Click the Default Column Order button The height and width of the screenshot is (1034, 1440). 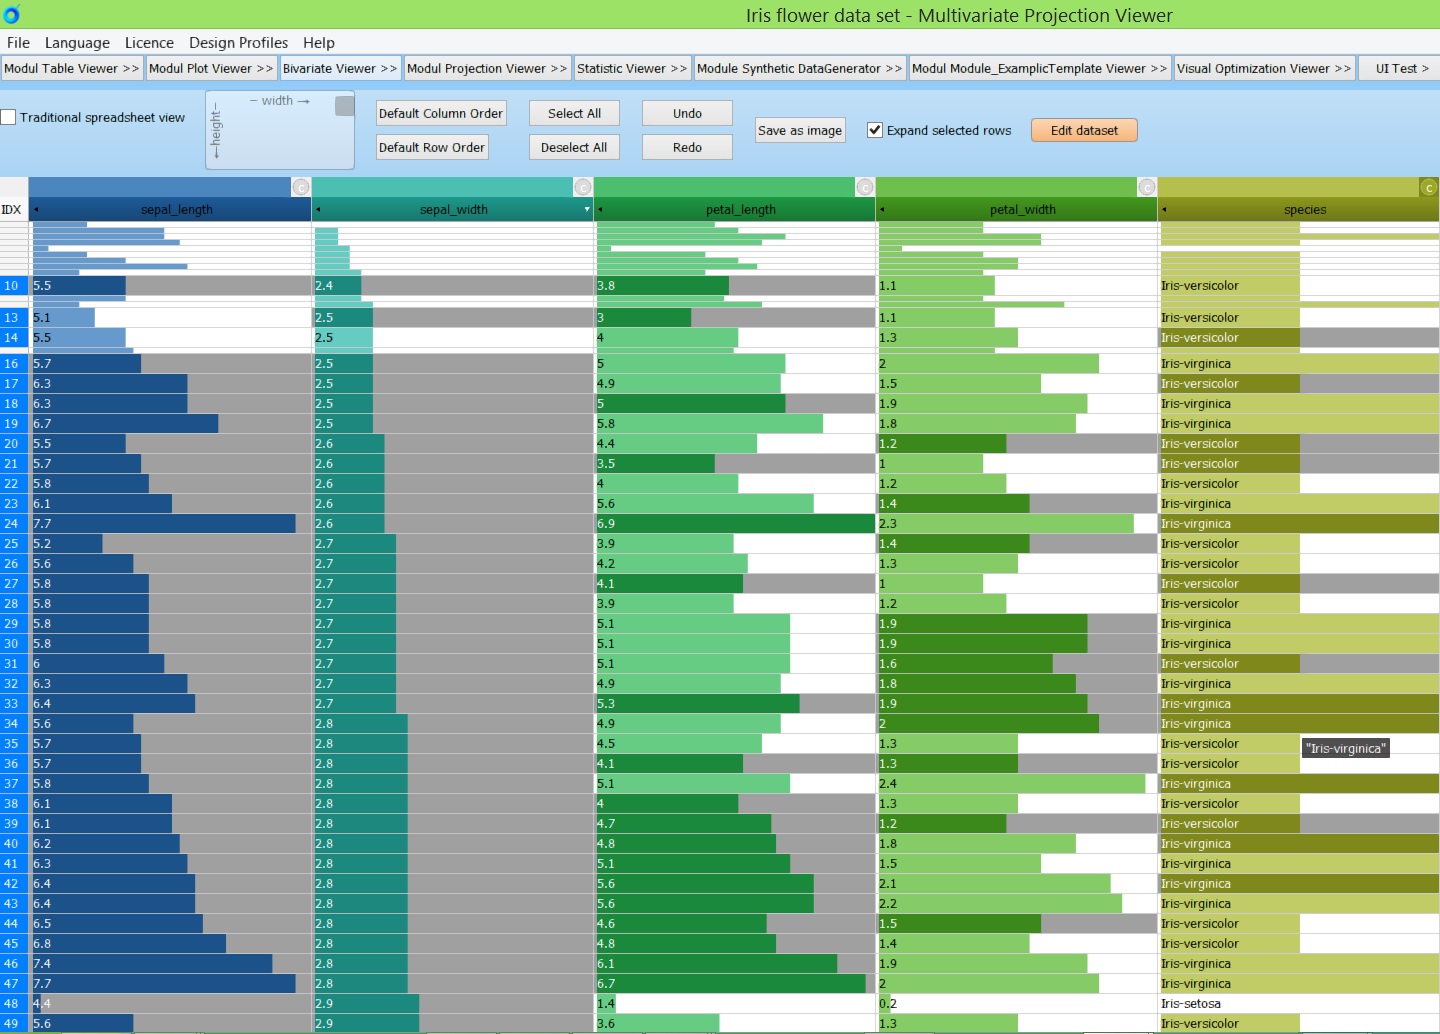coord(441,114)
